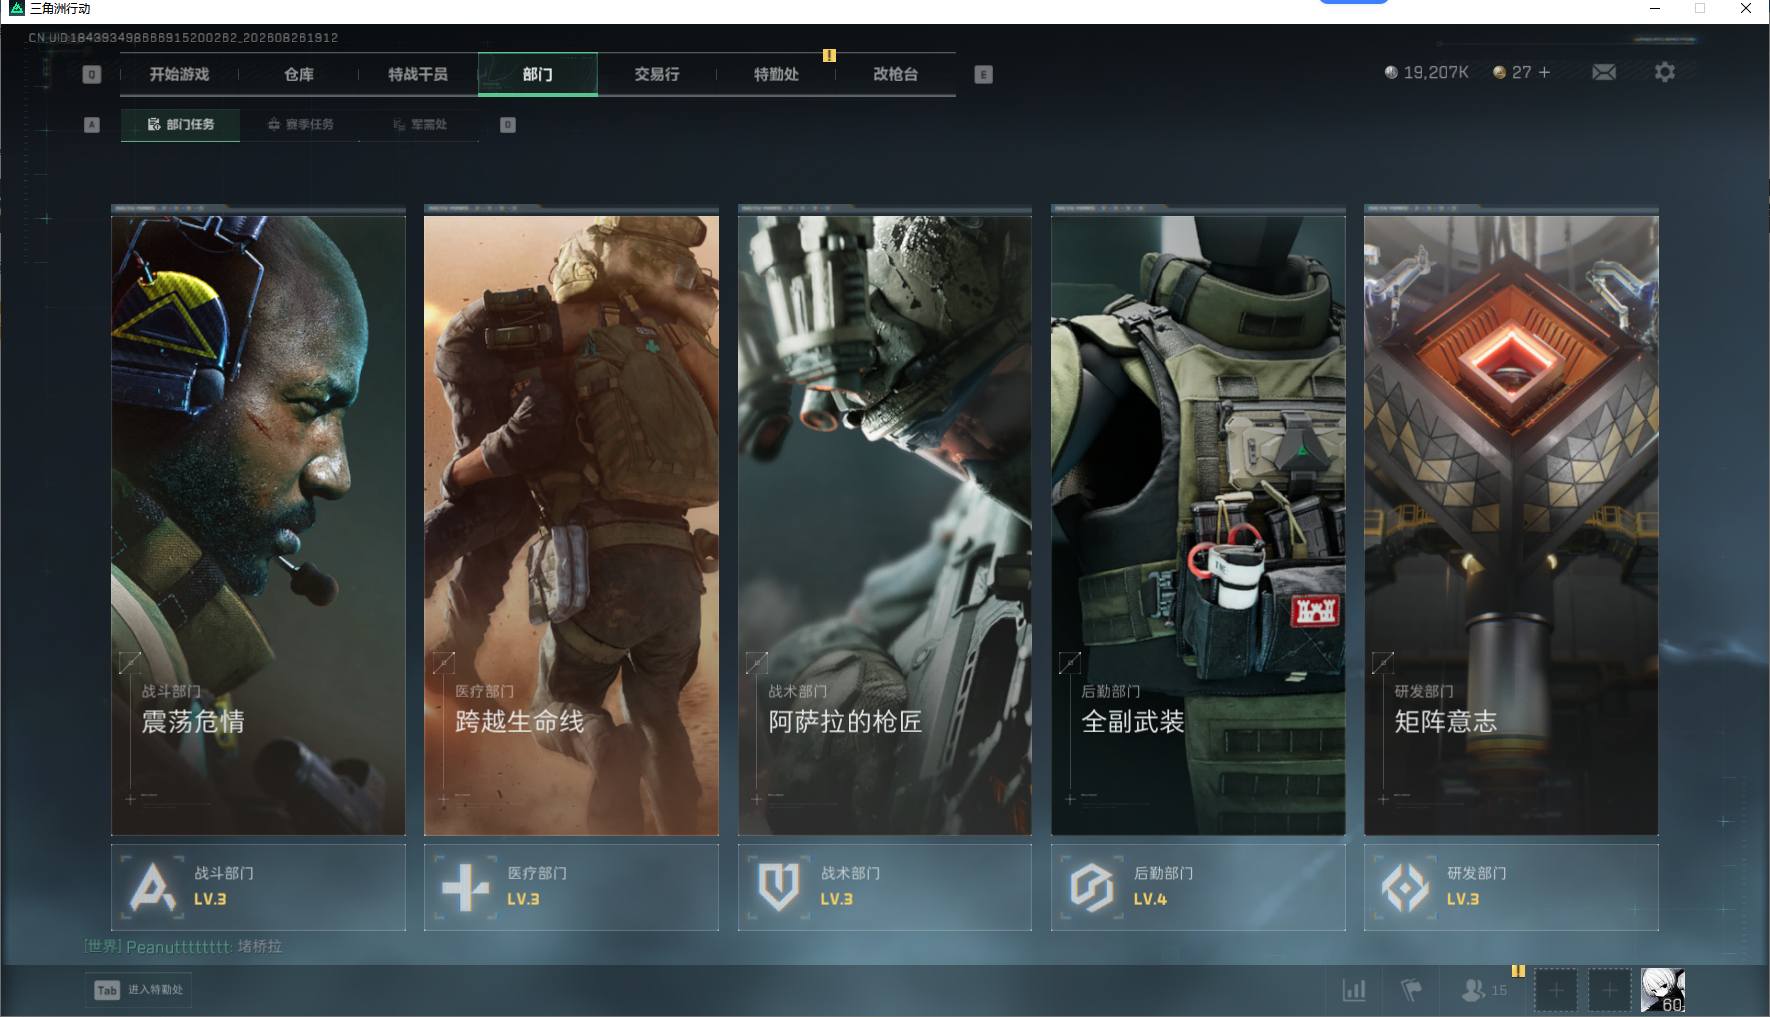
Task: Click the medical department cross emblem
Action: click(466, 887)
